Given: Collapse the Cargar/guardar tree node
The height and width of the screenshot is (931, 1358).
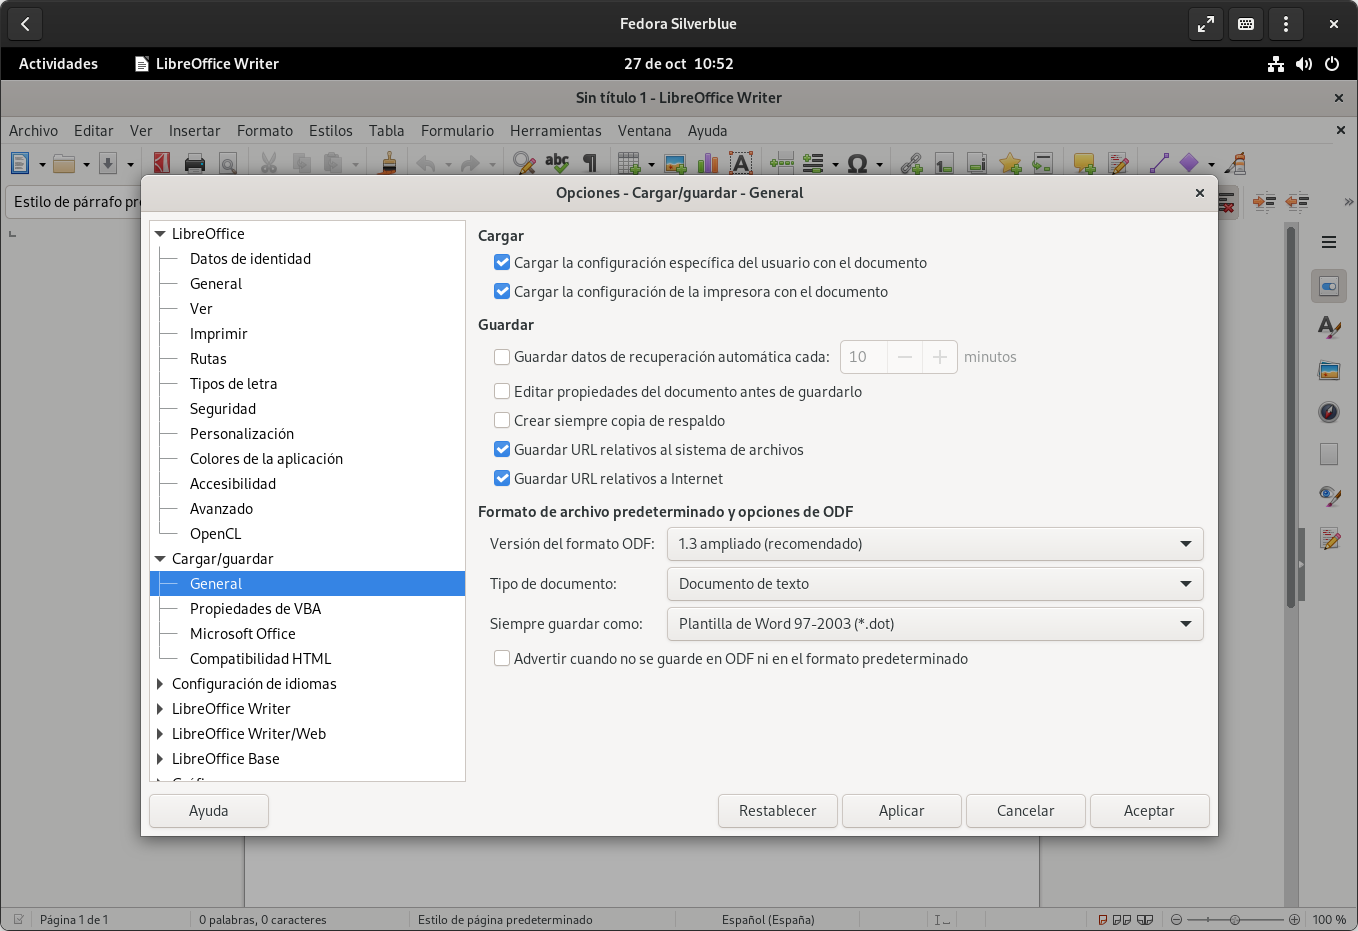Looking at the screenshot, I should point(160,559).
